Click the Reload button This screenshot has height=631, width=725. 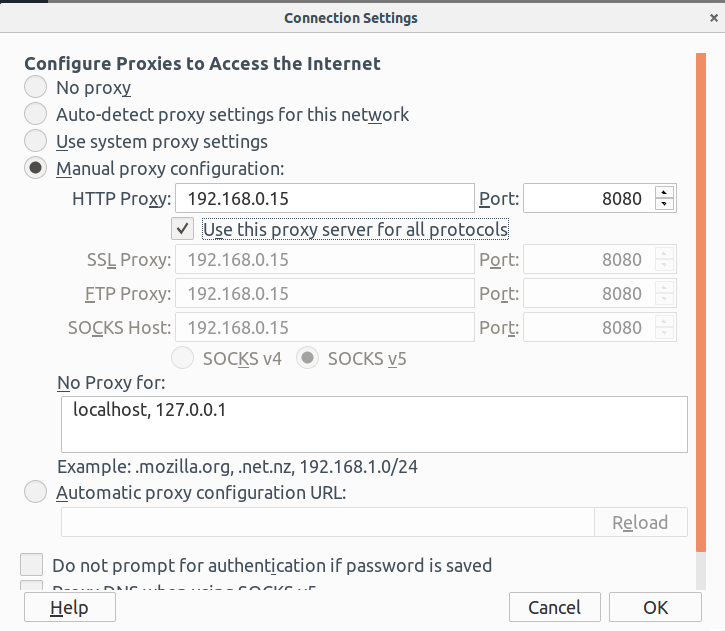tap(640, 522)
